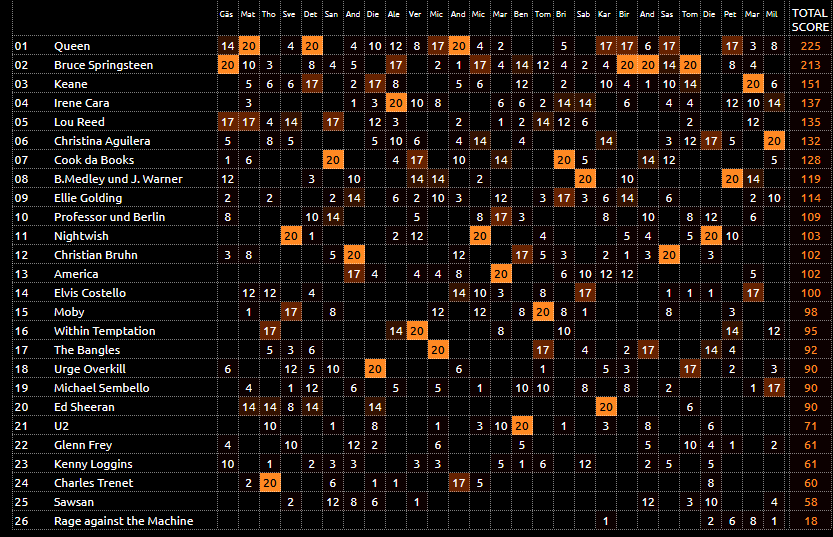Viewport: 833px width, 537px height.
Task: Click the total score 119
Action: point(811,179)
